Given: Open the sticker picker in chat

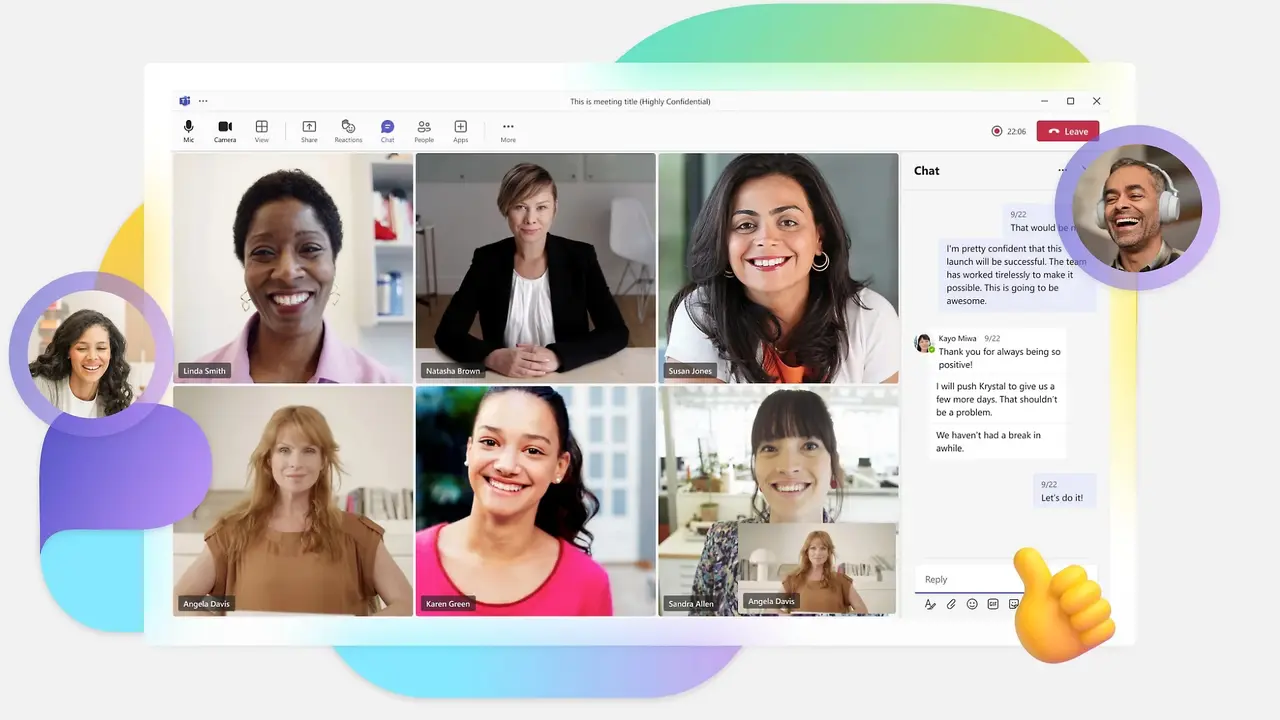Looking at the screenshot, I should click(1013, 604).
